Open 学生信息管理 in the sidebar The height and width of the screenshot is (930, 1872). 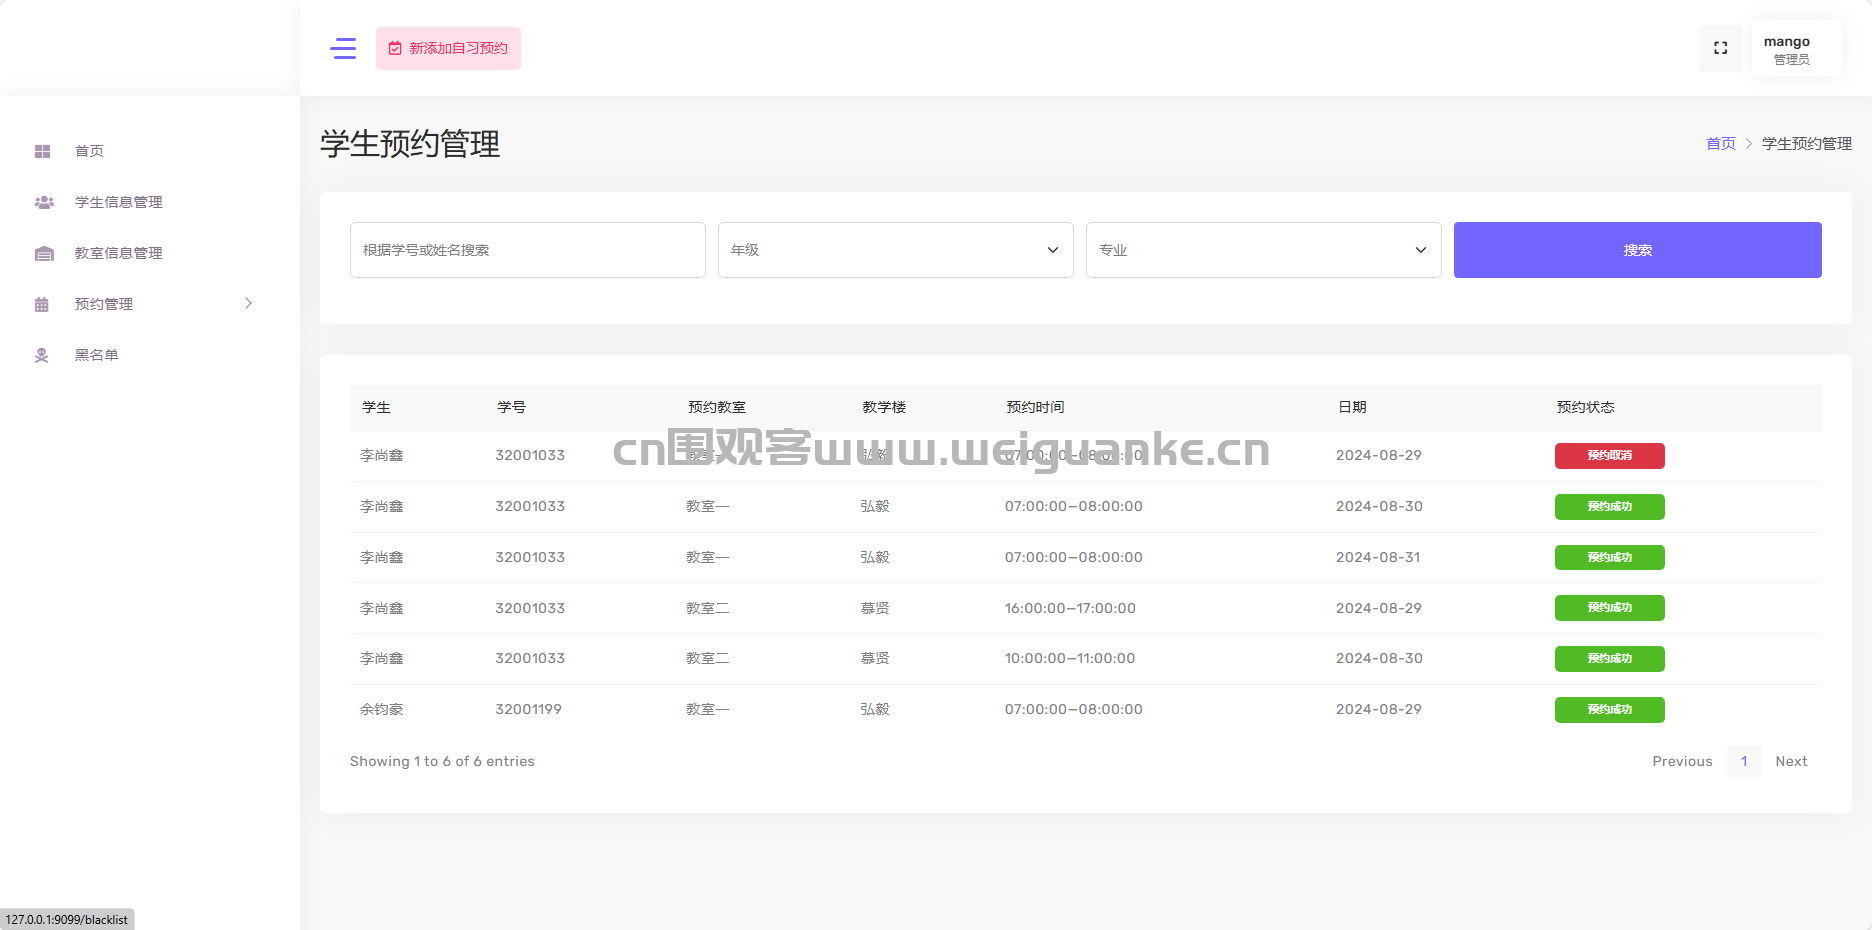(x=119, y=202)
